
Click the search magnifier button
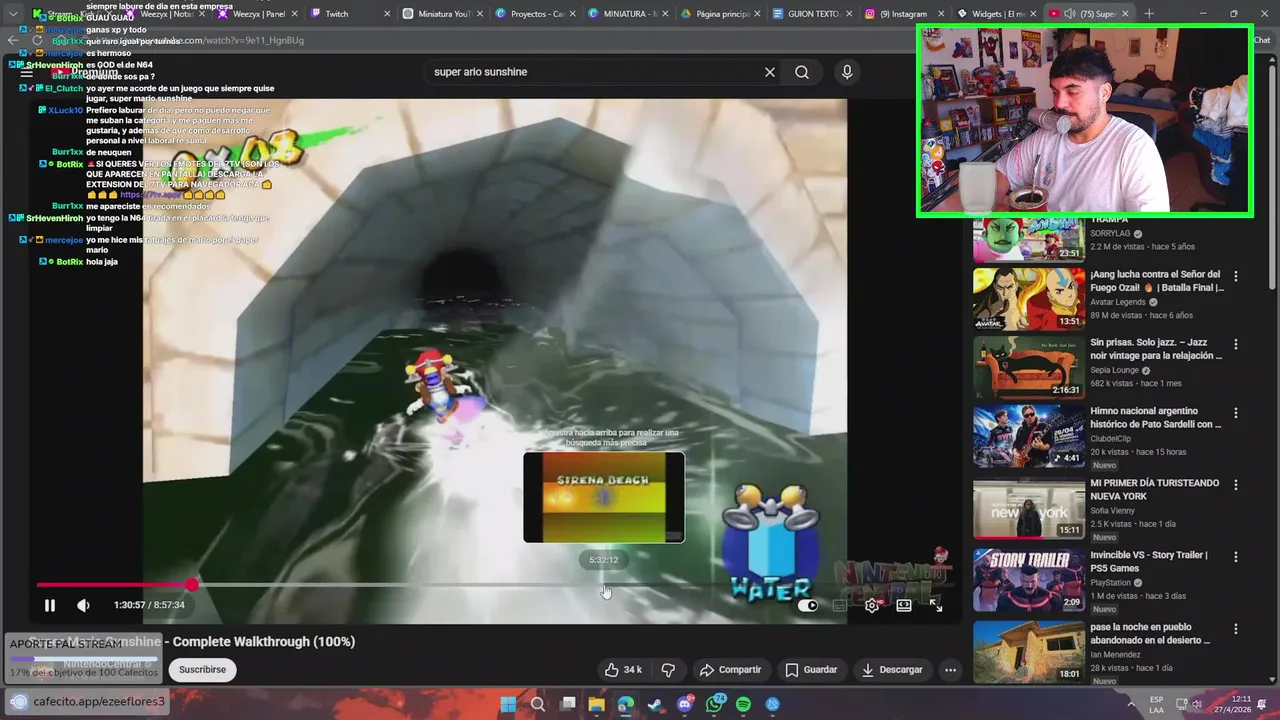tap(802, 72)
